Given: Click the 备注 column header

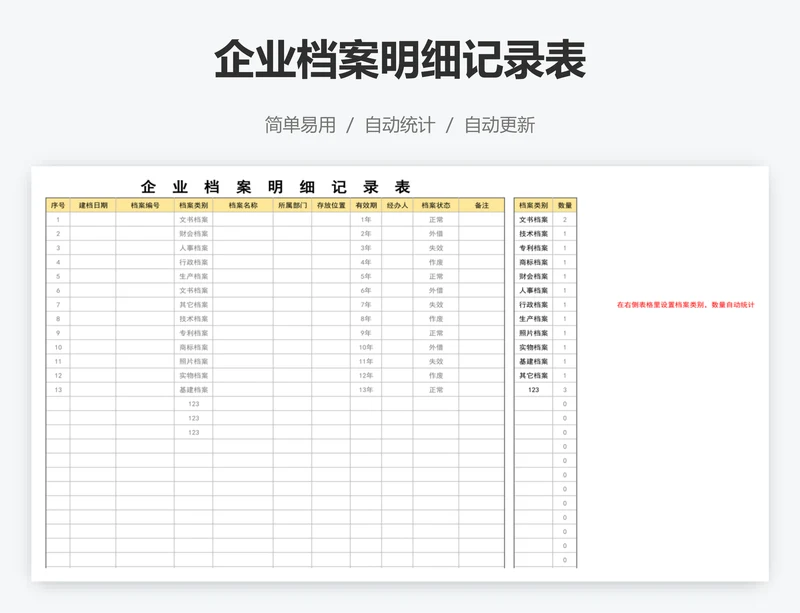Looking at the screenshot, I should pos(482,205).
